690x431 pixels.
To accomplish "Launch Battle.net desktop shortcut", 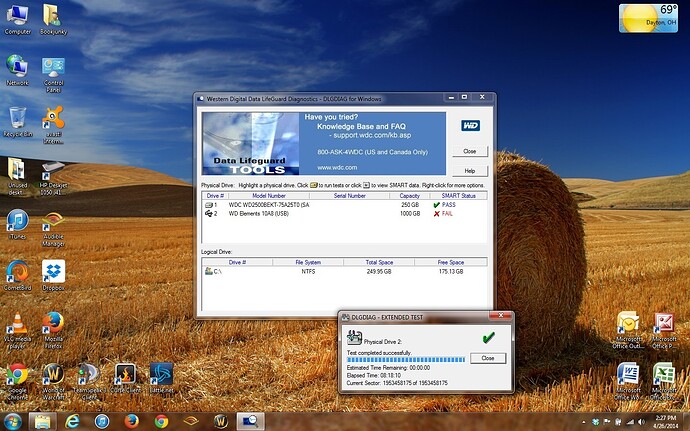I will [161, 379].
